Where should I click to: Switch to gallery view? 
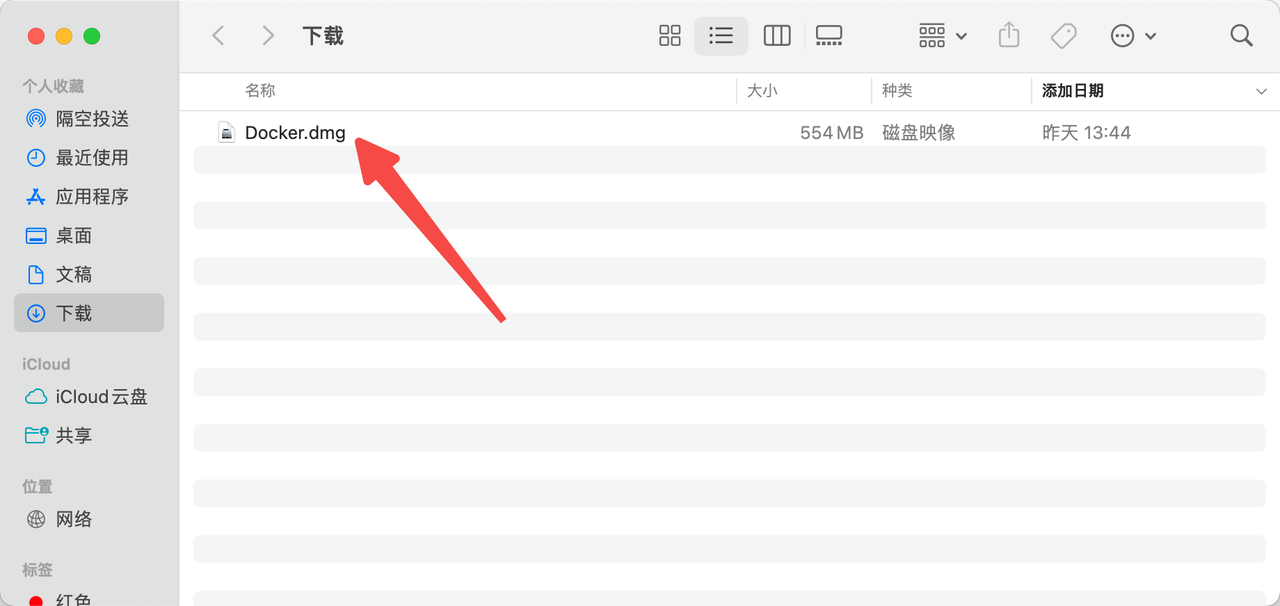[829, 36]
